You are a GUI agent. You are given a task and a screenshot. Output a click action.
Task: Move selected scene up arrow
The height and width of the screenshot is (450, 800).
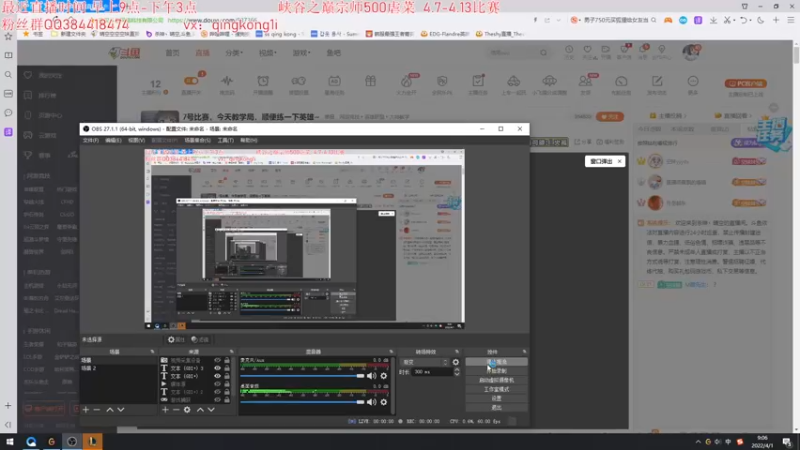pyautogui.click(x=110, y=410)
